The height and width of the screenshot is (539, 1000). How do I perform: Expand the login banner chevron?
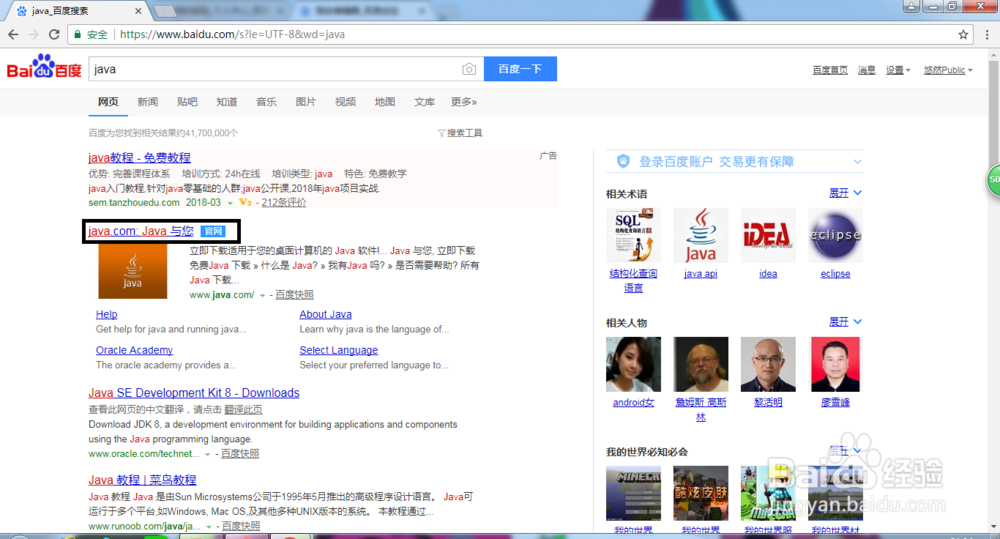point(857,162)
